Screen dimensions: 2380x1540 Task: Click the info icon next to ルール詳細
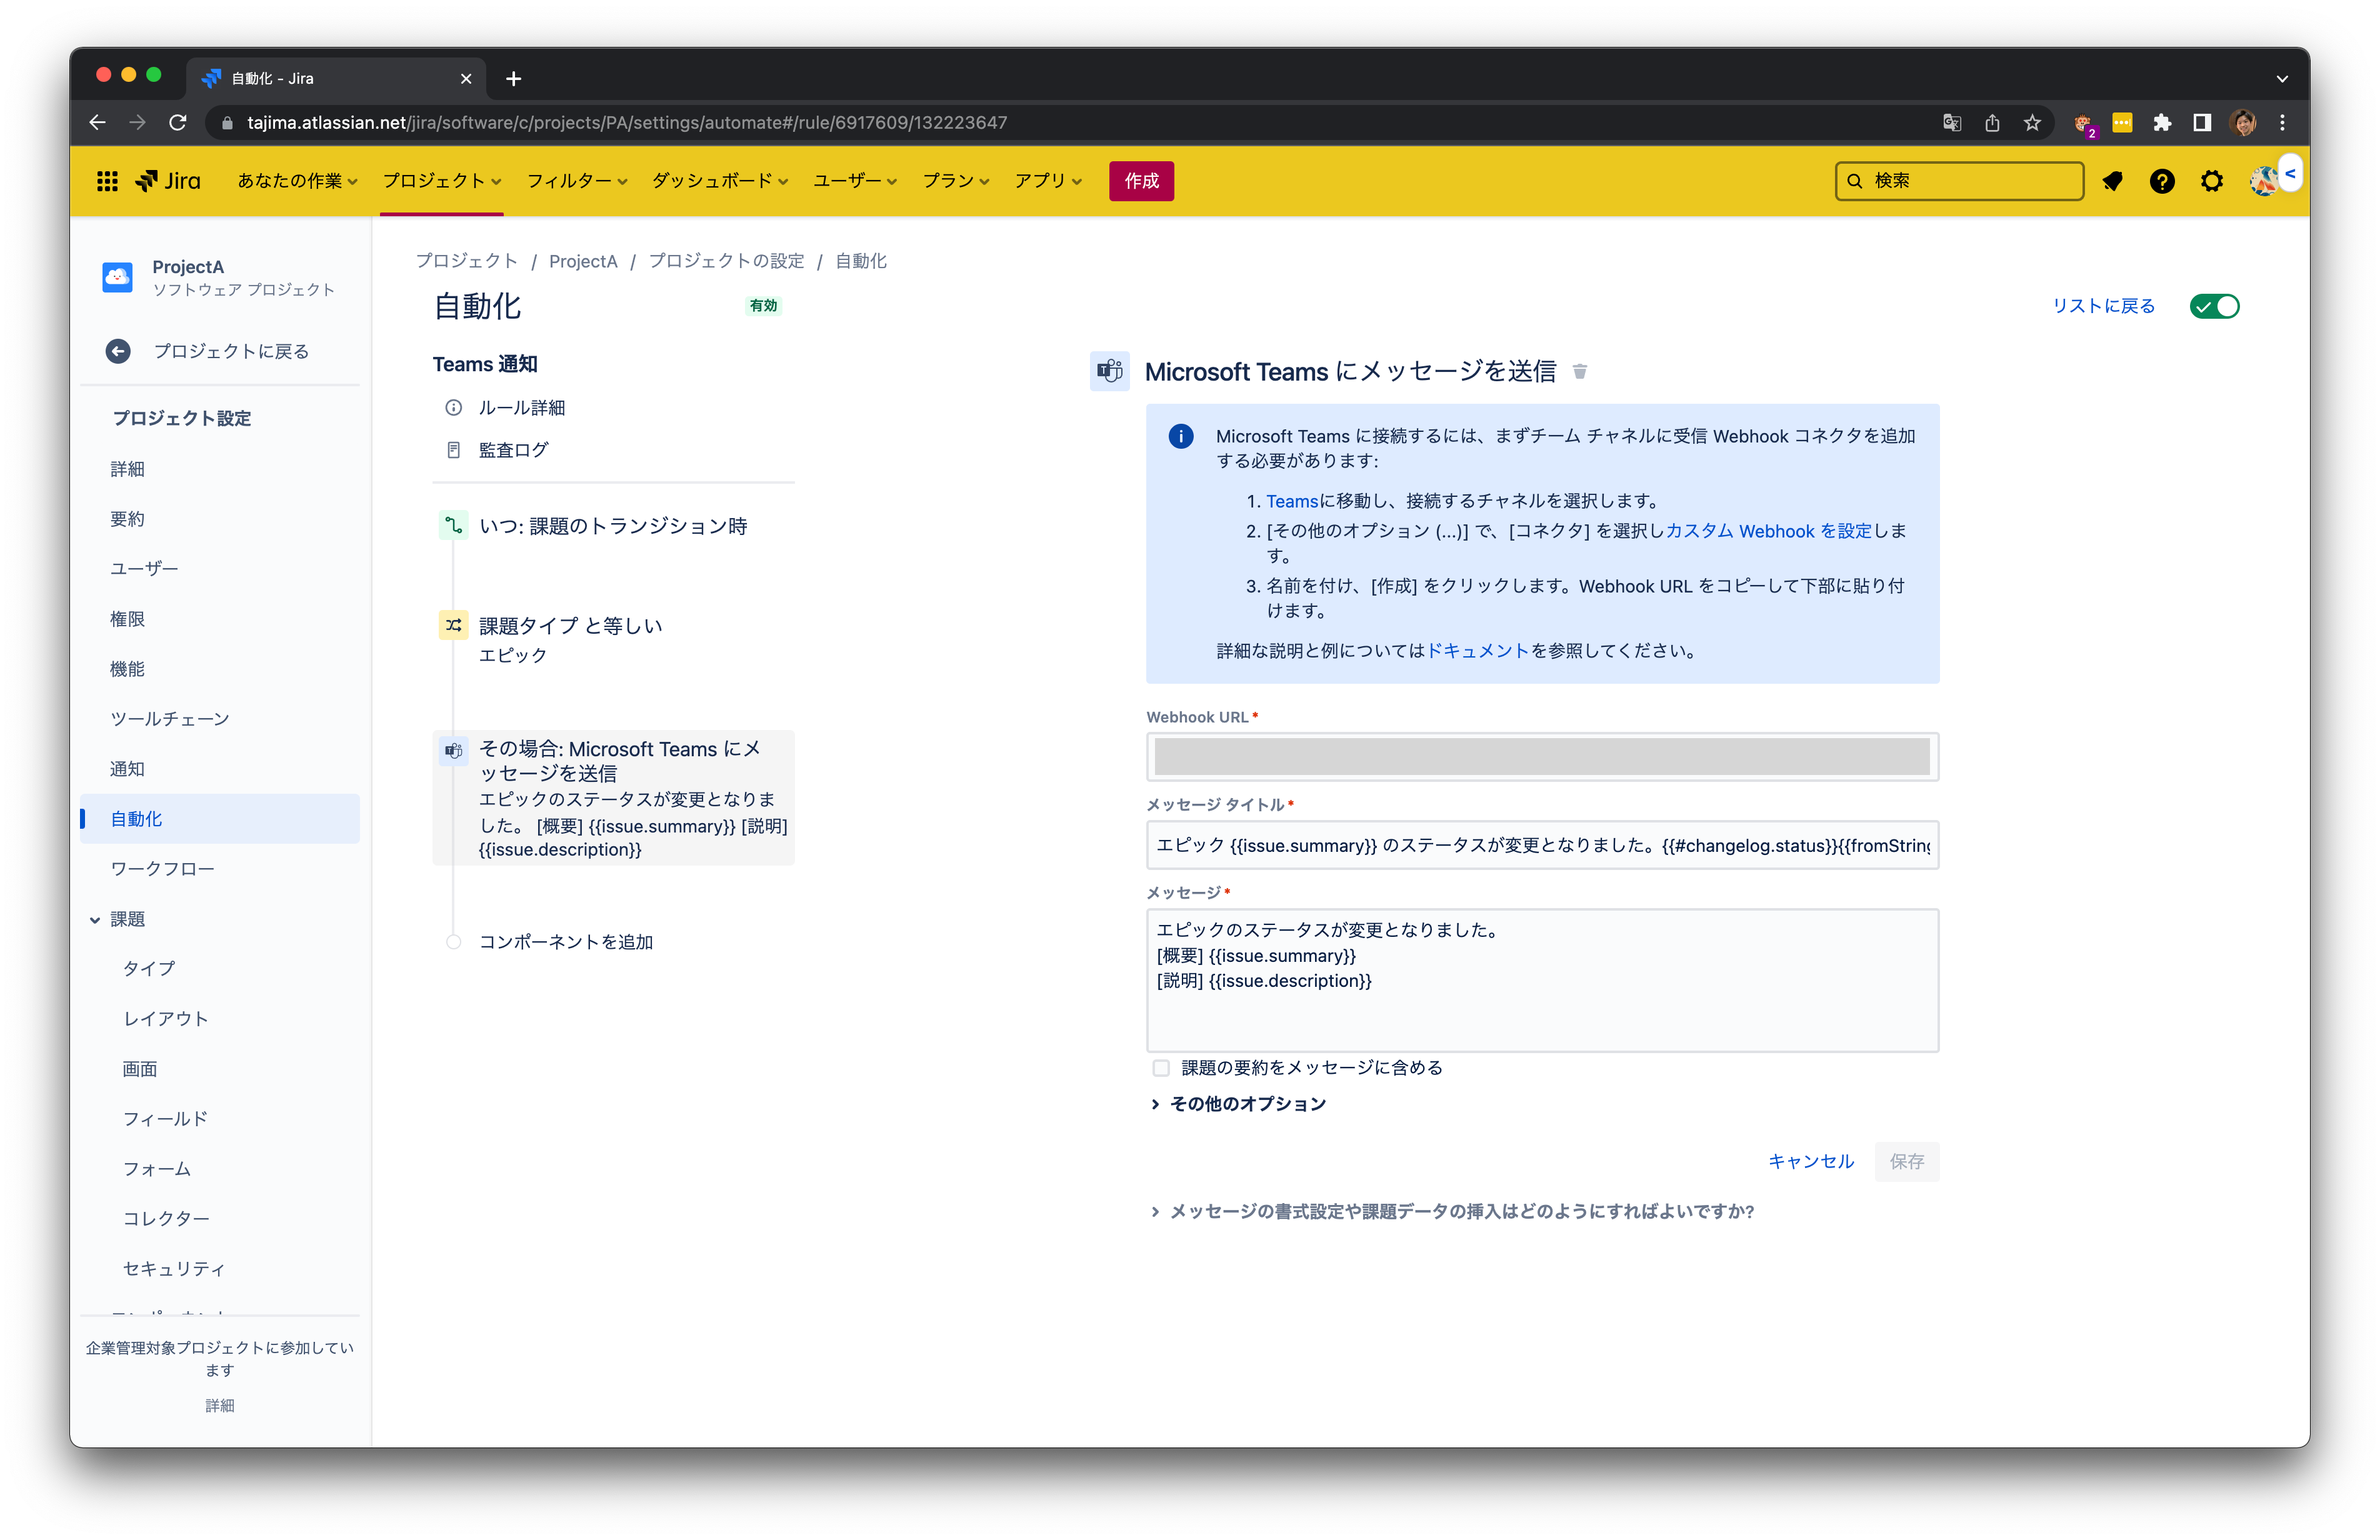pos(454,408)
